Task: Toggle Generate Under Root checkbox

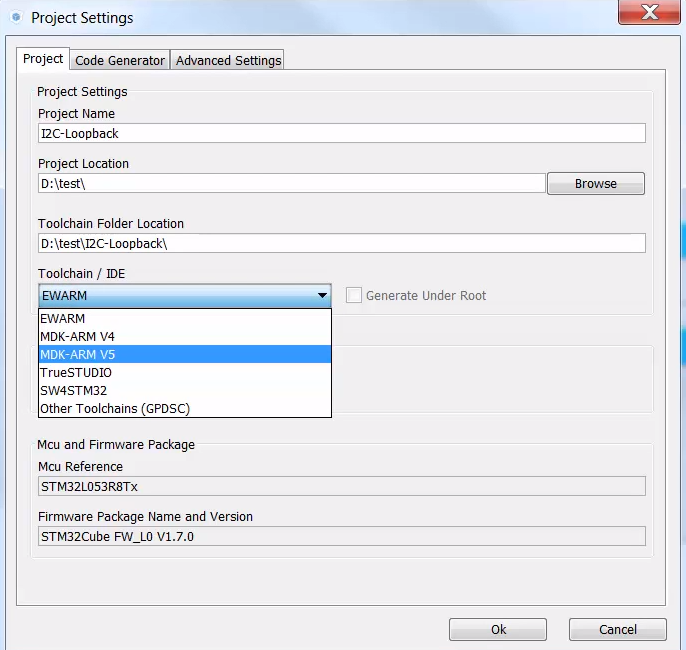Action: click(354, 295)
